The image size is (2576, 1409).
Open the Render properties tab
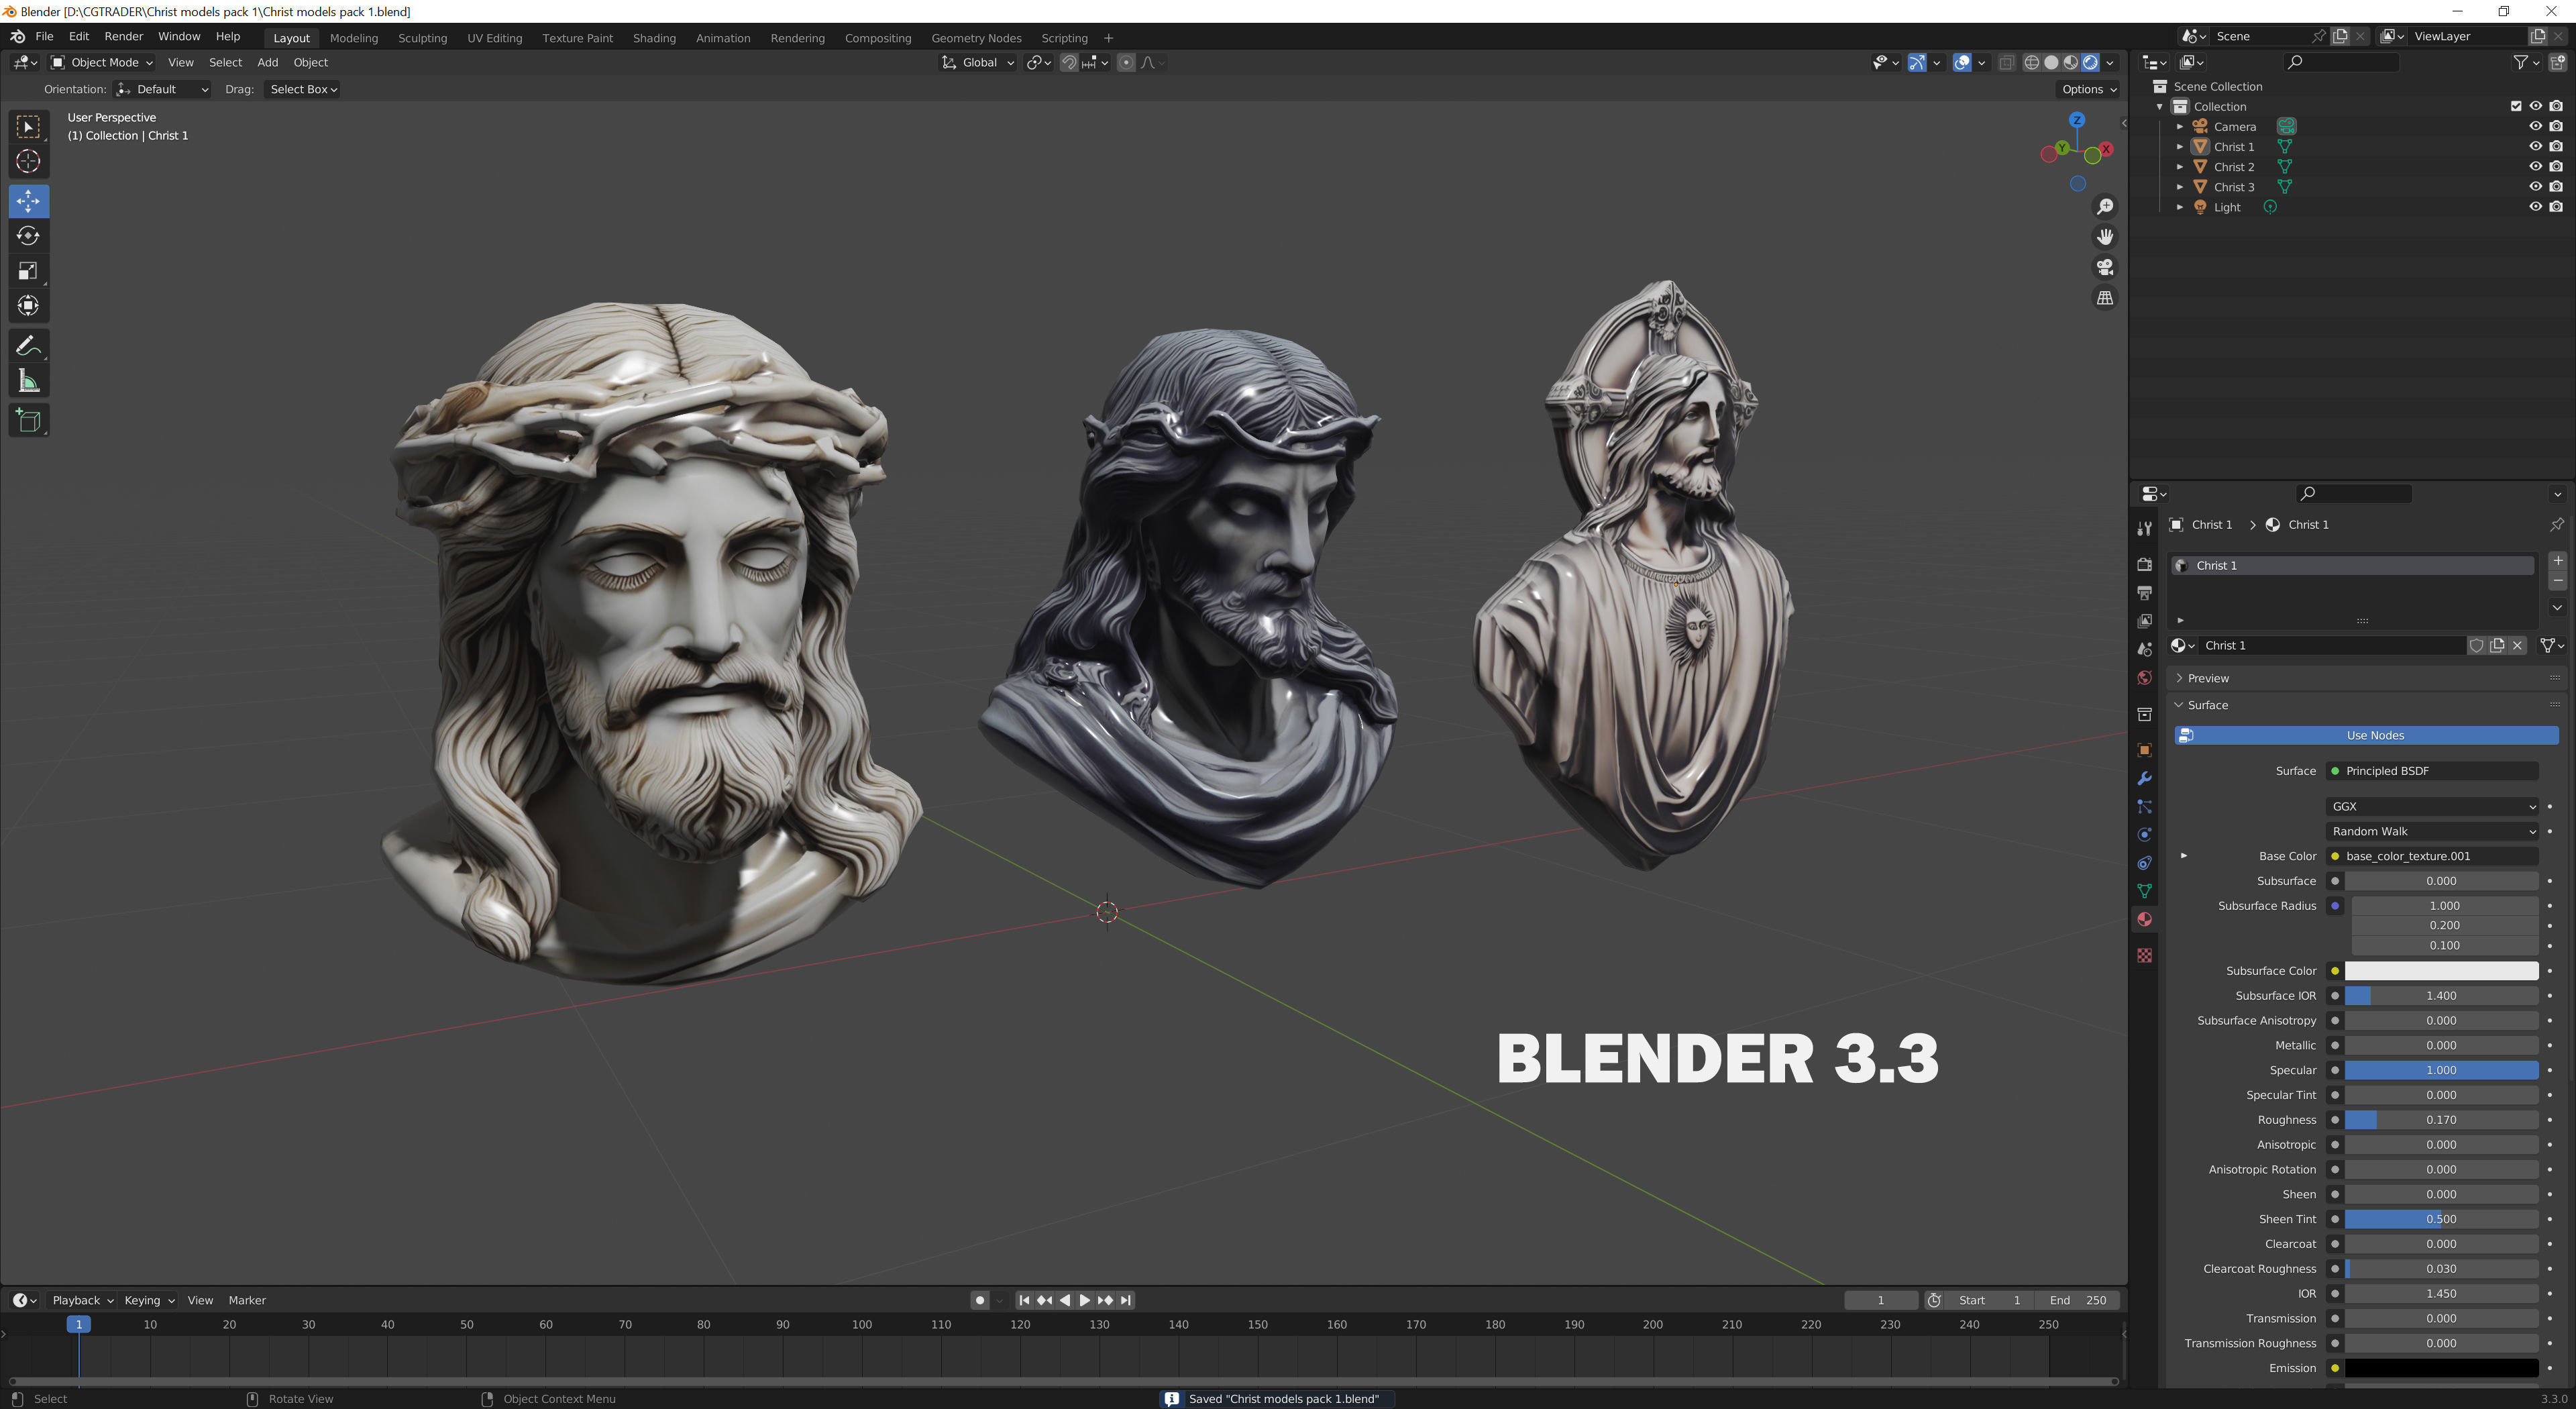pos(2144,564)
